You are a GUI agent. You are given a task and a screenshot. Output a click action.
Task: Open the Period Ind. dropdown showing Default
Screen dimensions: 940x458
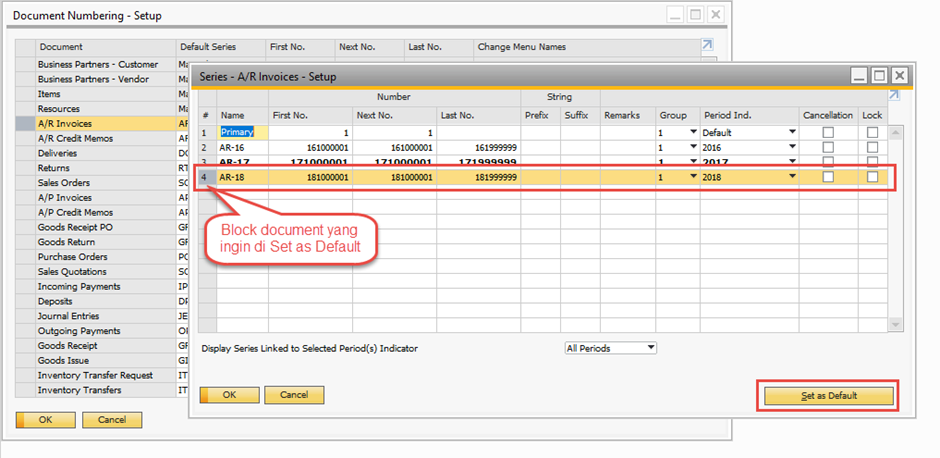[x=793, y=132]
